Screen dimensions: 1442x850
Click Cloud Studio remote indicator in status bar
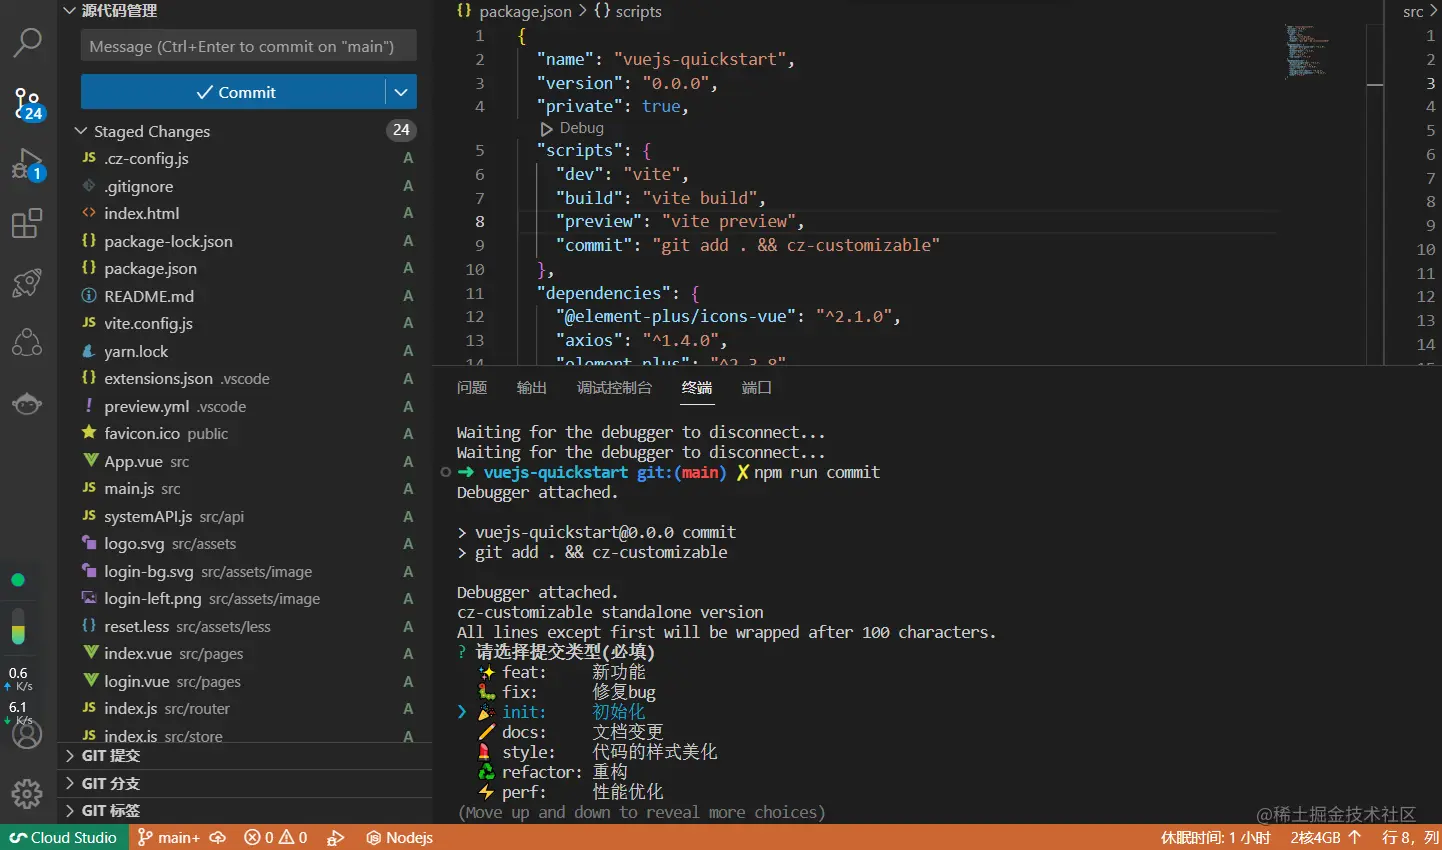click(64, 838)
